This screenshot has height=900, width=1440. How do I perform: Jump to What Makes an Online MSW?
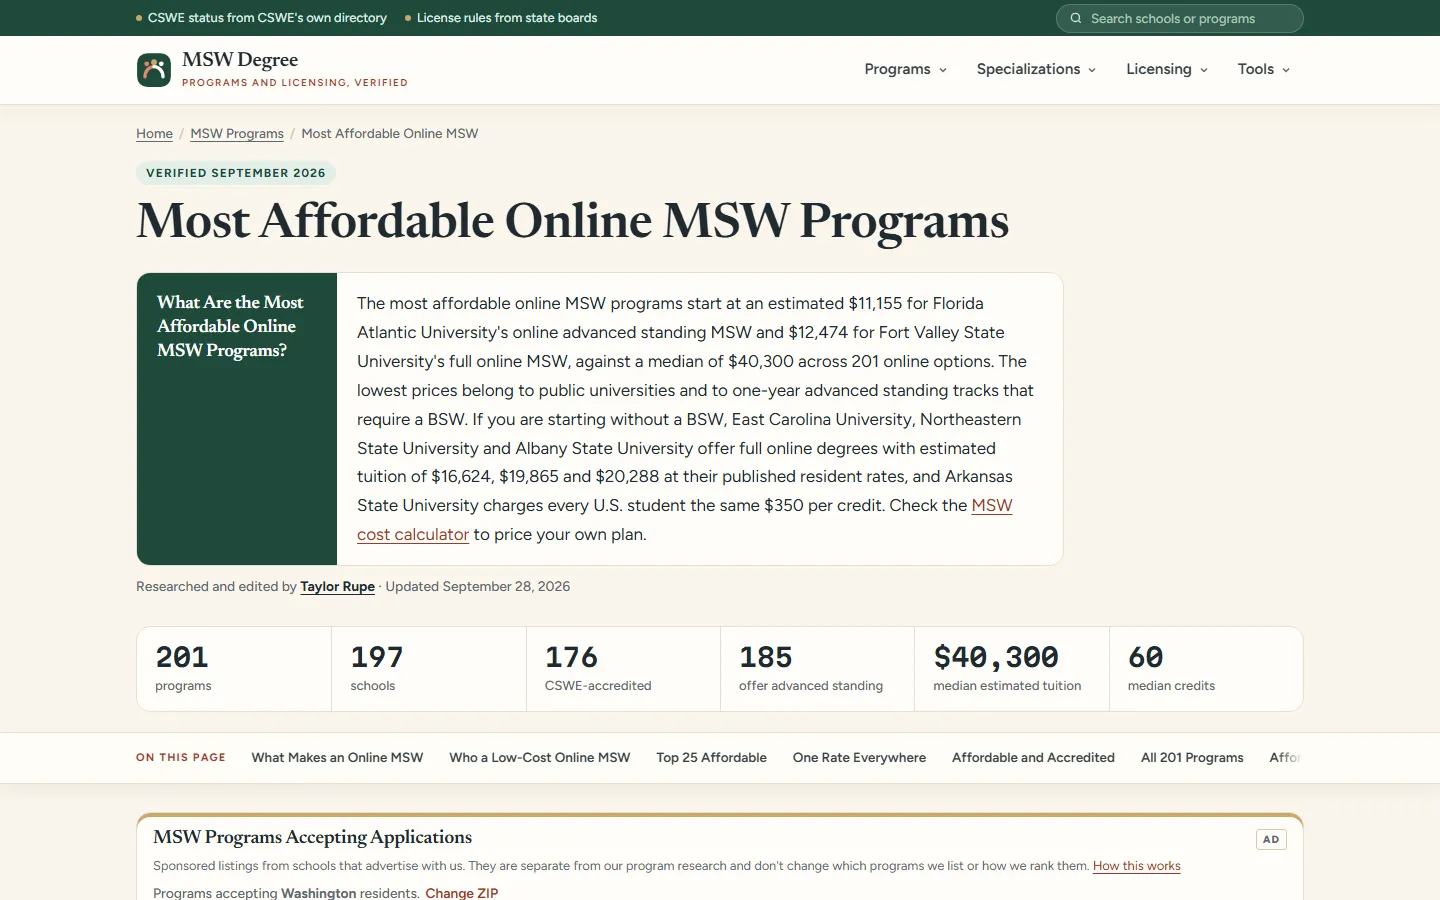click(337, 757)
